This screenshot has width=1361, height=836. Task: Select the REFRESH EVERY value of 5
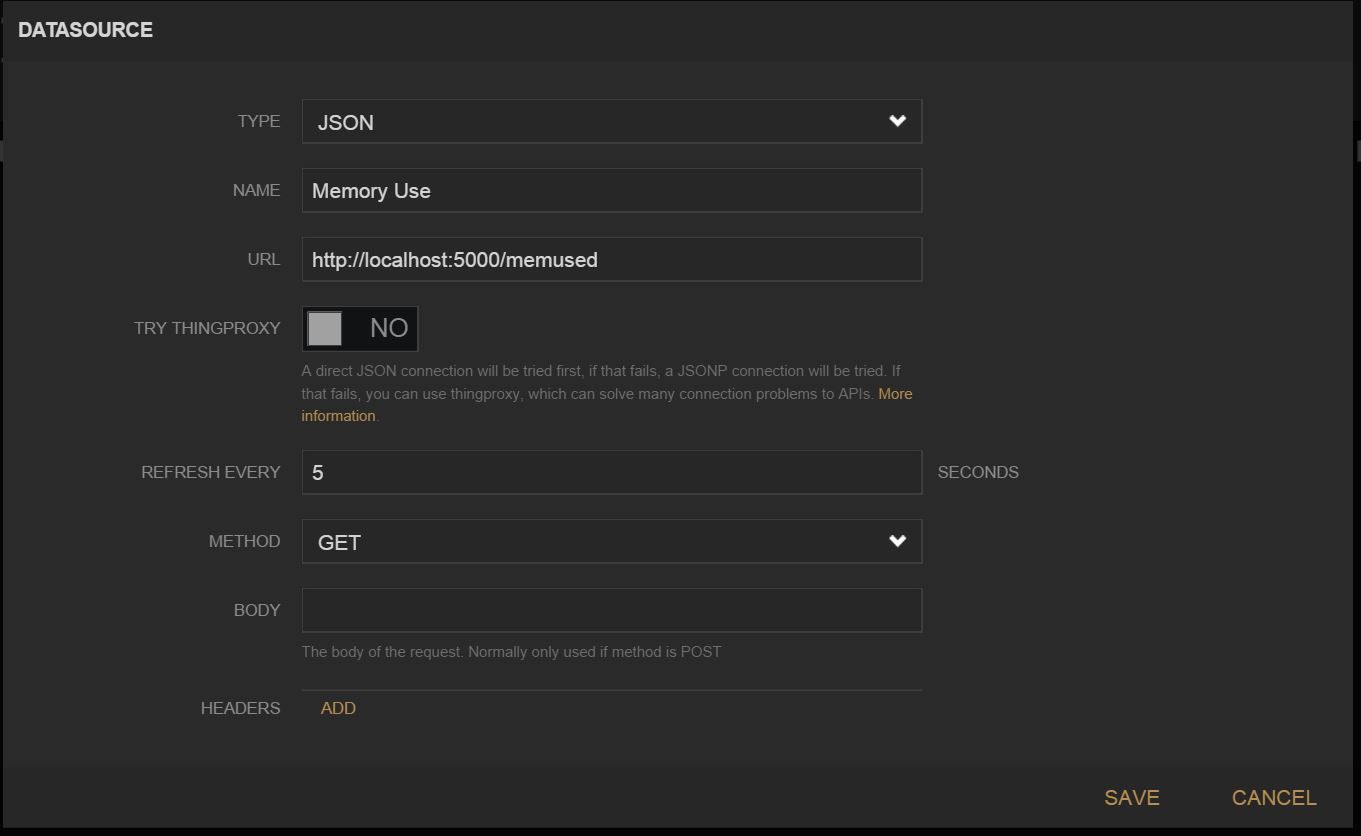[x=611, y=472]
